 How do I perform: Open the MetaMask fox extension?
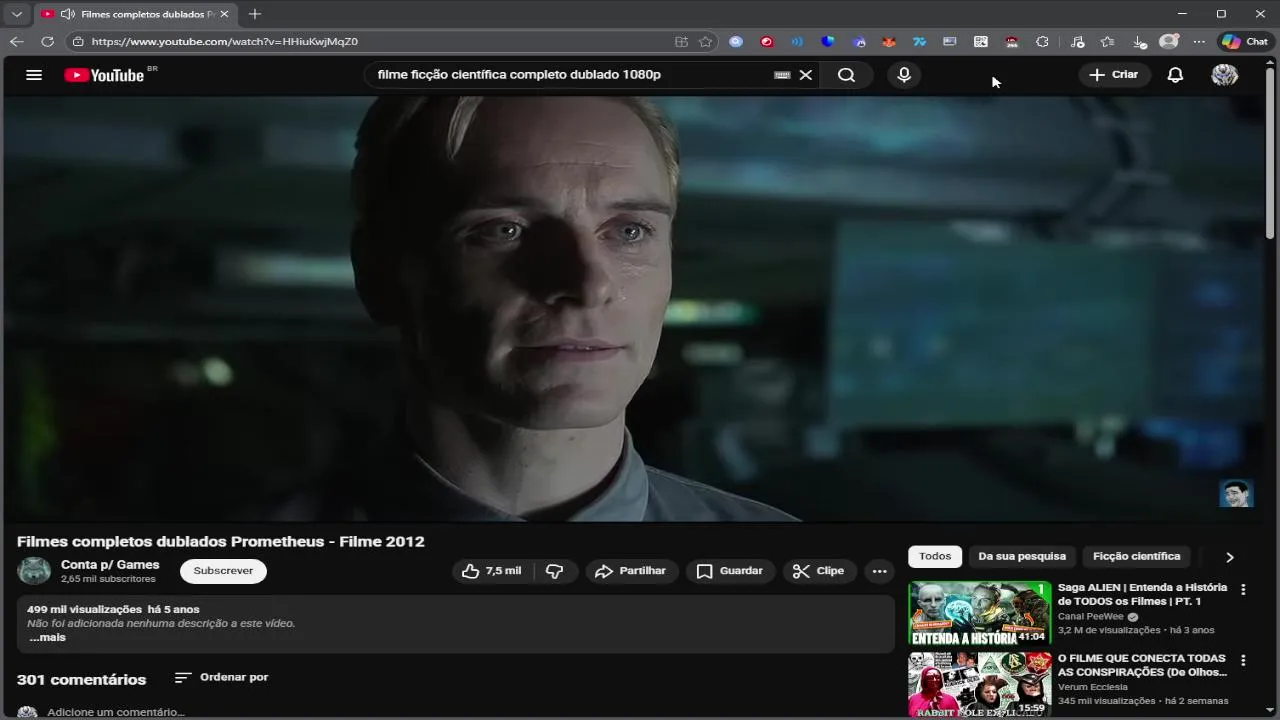[x=889, y=41]
